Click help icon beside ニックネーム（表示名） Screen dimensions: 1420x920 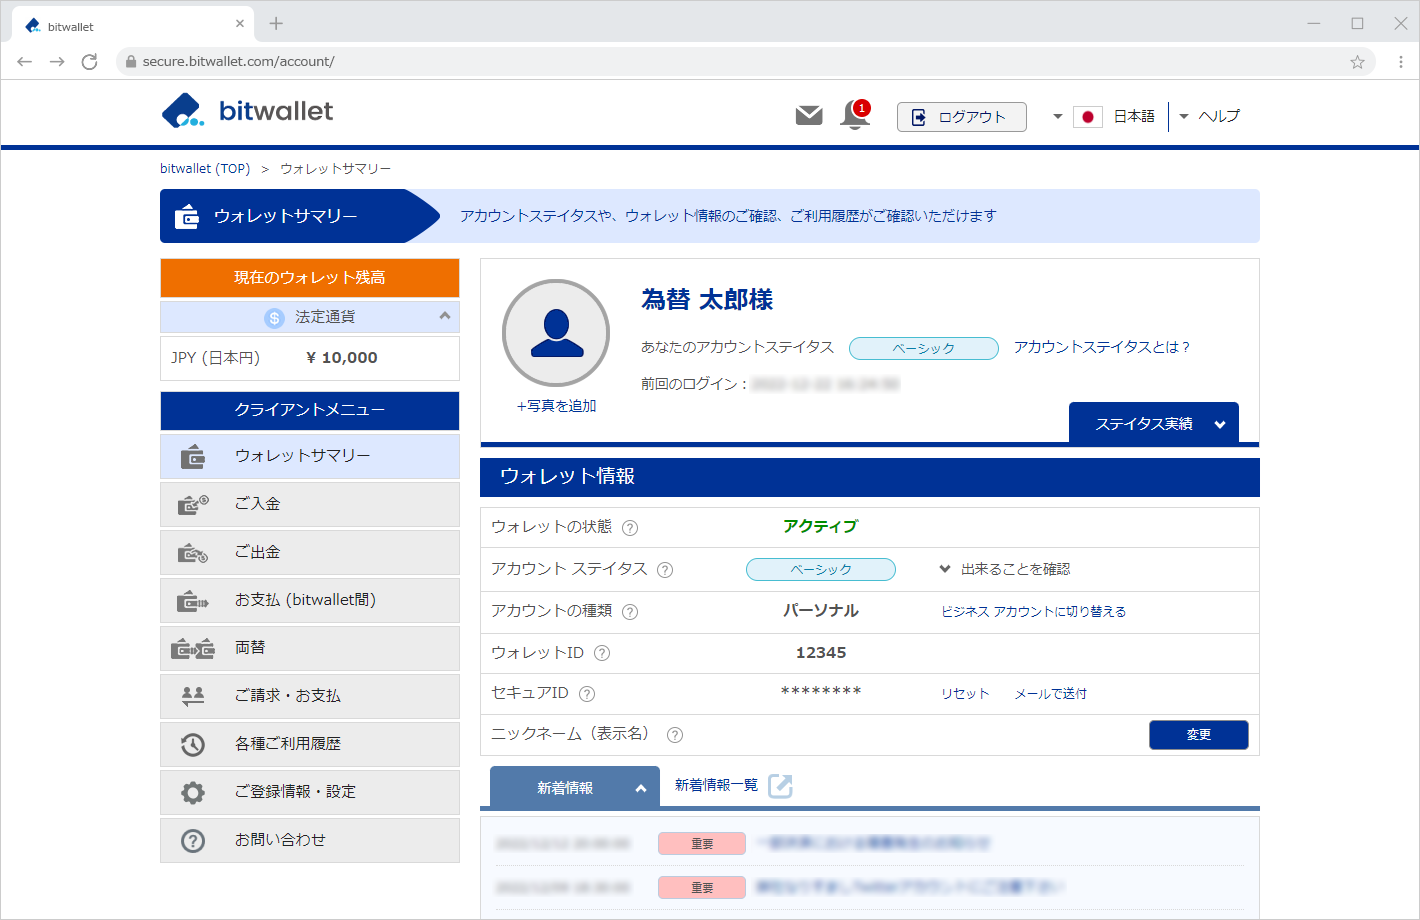[675, 735]
